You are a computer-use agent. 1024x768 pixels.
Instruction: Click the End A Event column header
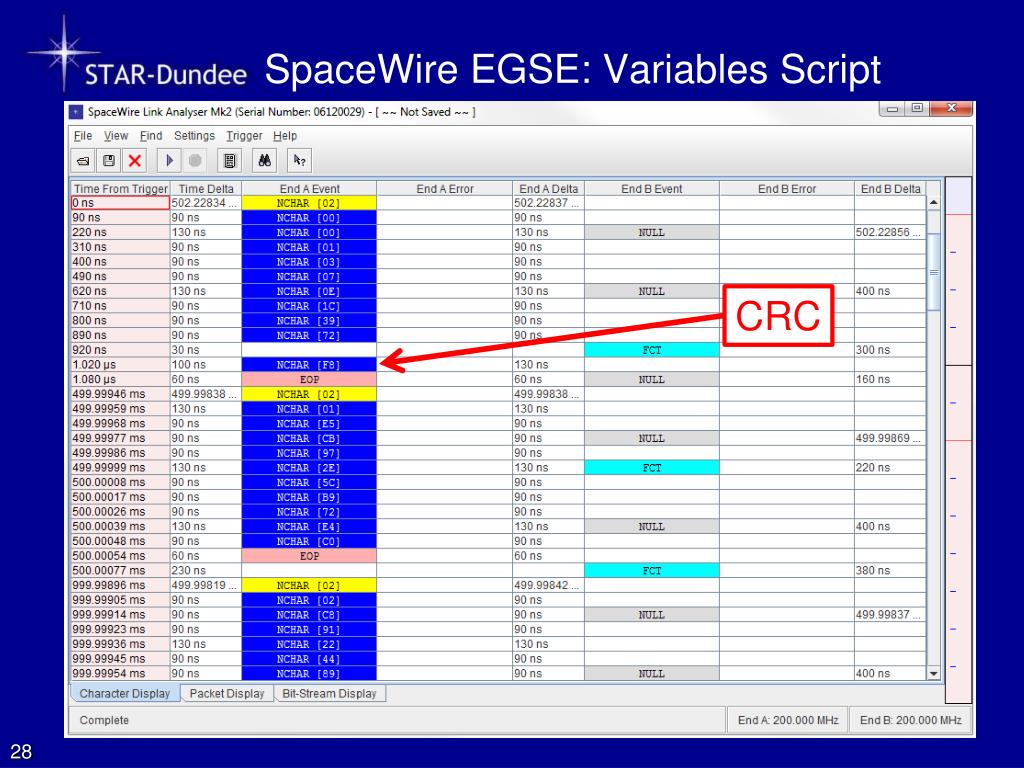pos(310,189)
